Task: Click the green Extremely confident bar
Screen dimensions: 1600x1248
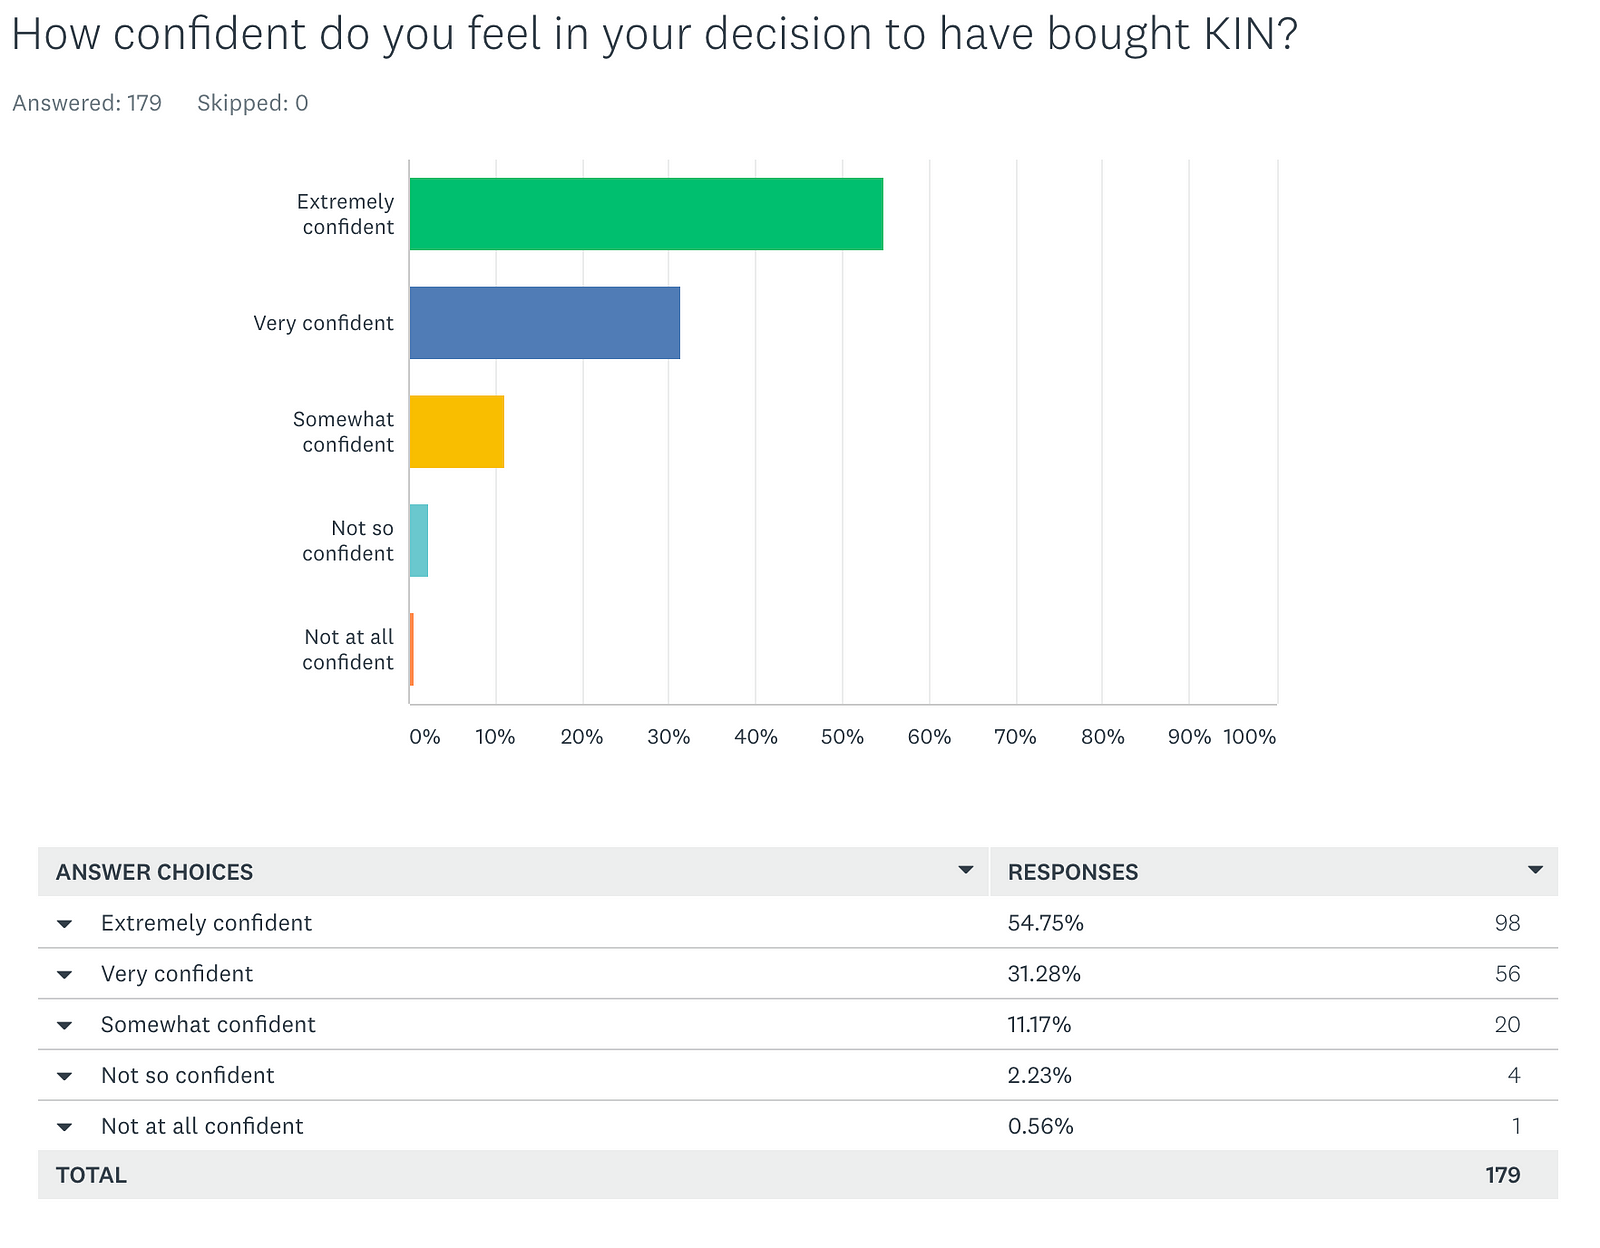Action: pyautogui.click(x=646, y=214)
